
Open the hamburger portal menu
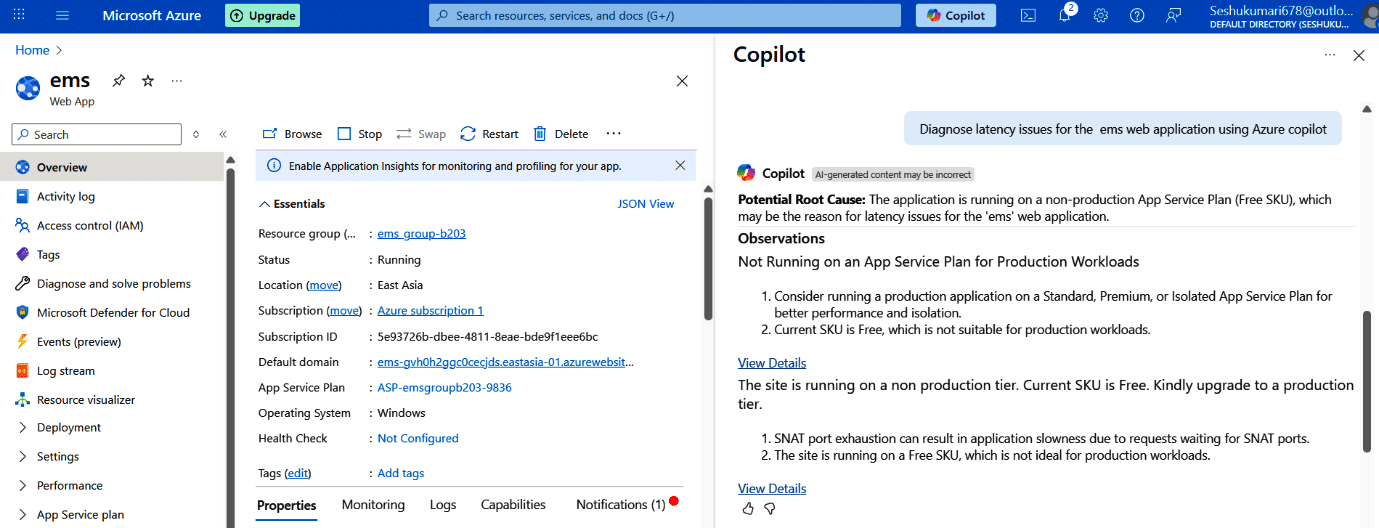[x=62, y=15]
